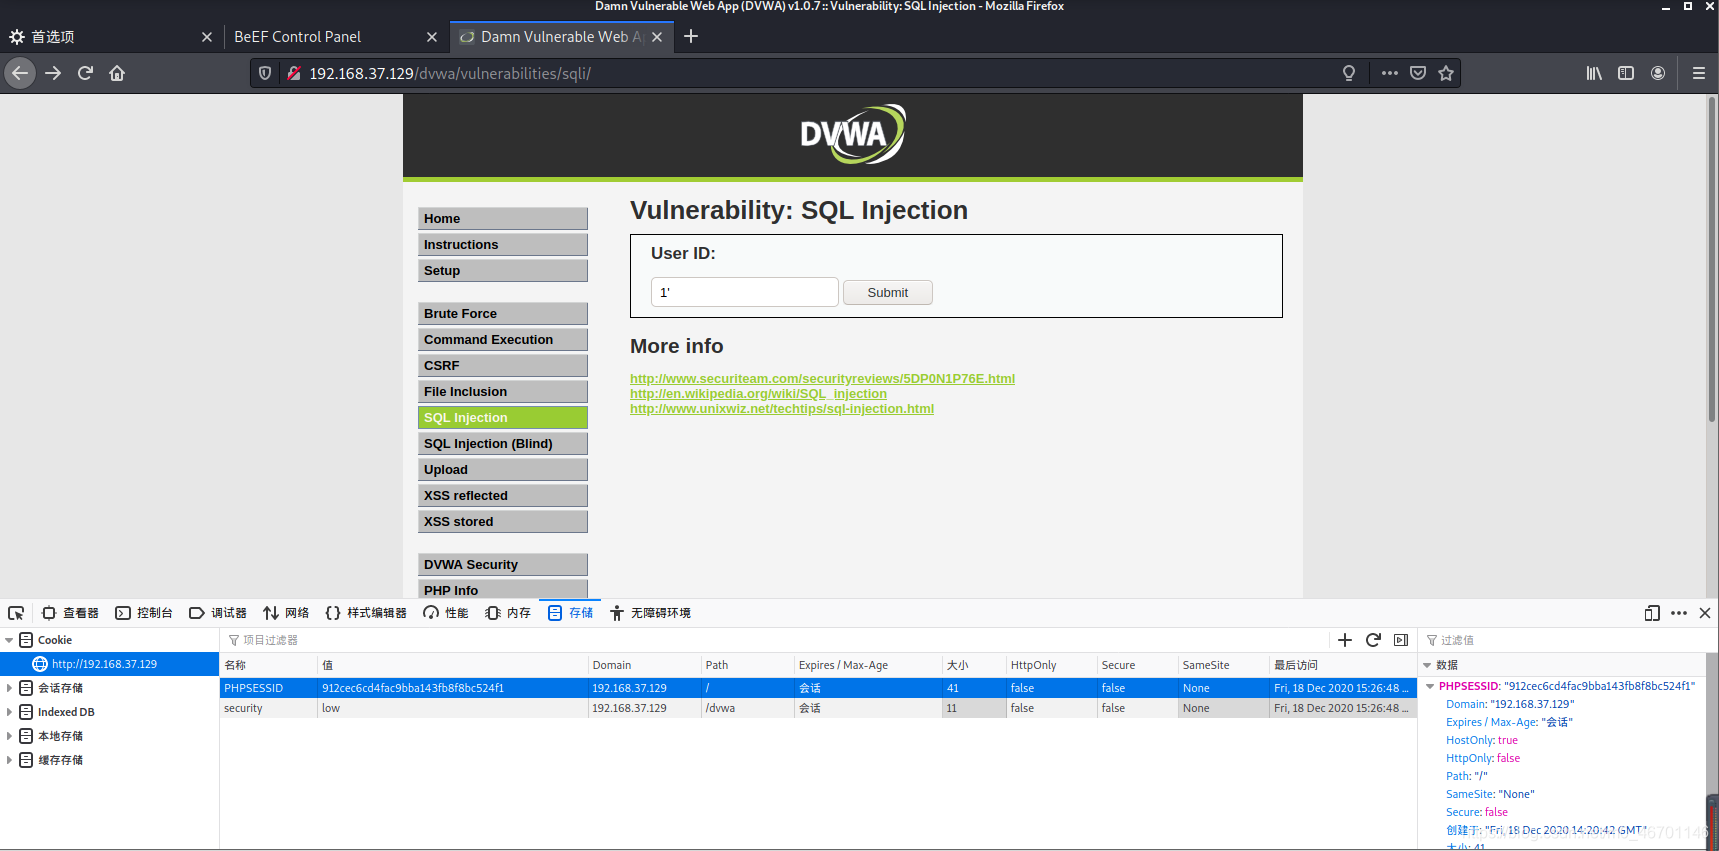1719x851 pixels.
Task: Expand the 会话存储 tree node
Action: (x=9, y=688)
